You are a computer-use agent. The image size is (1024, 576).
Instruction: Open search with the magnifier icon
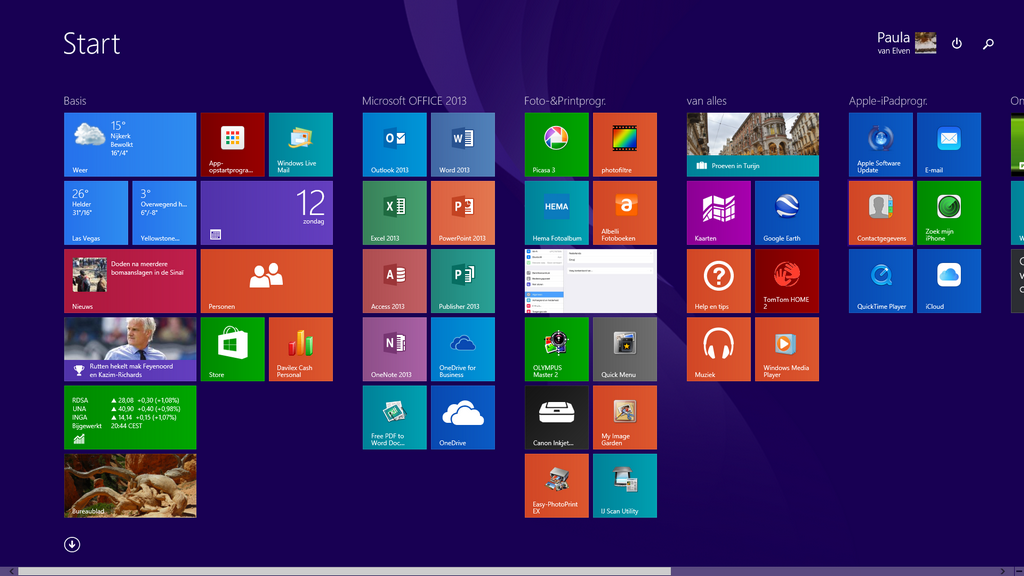click(988, 44)
